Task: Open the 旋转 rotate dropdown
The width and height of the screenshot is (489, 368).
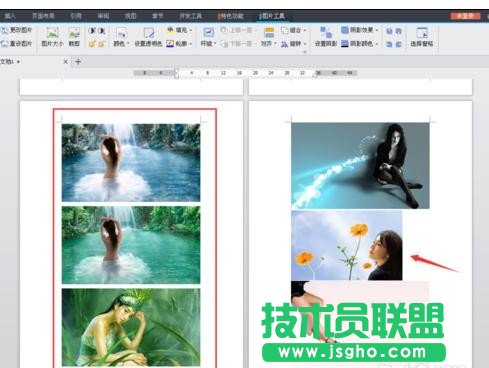Action: click(294, 44)
